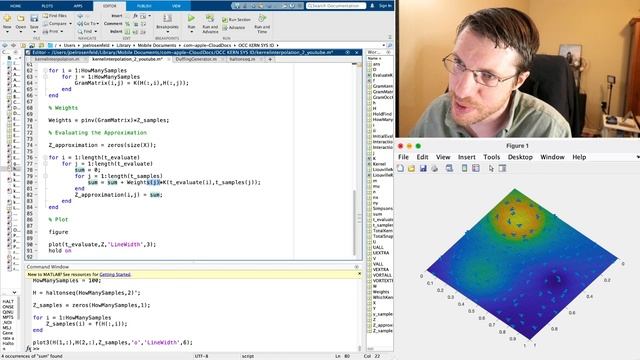Expand the Open dropdown arrow
This screenshot has width=640, height=360.
(x=20, y=31)
